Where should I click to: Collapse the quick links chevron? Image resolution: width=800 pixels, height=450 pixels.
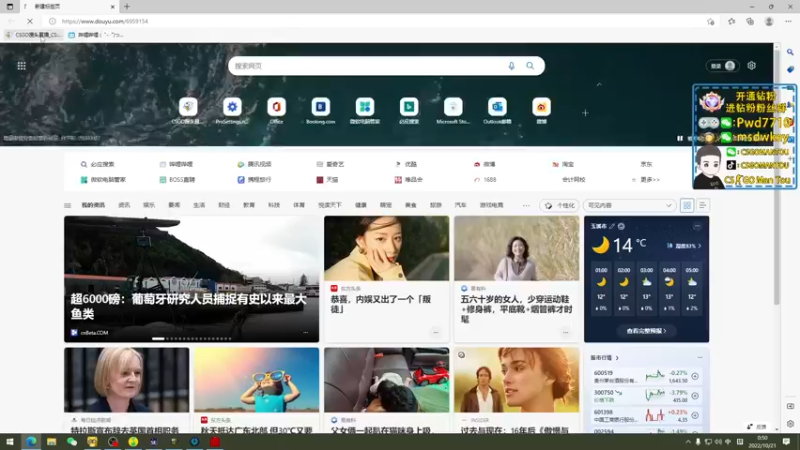(599, 85)
